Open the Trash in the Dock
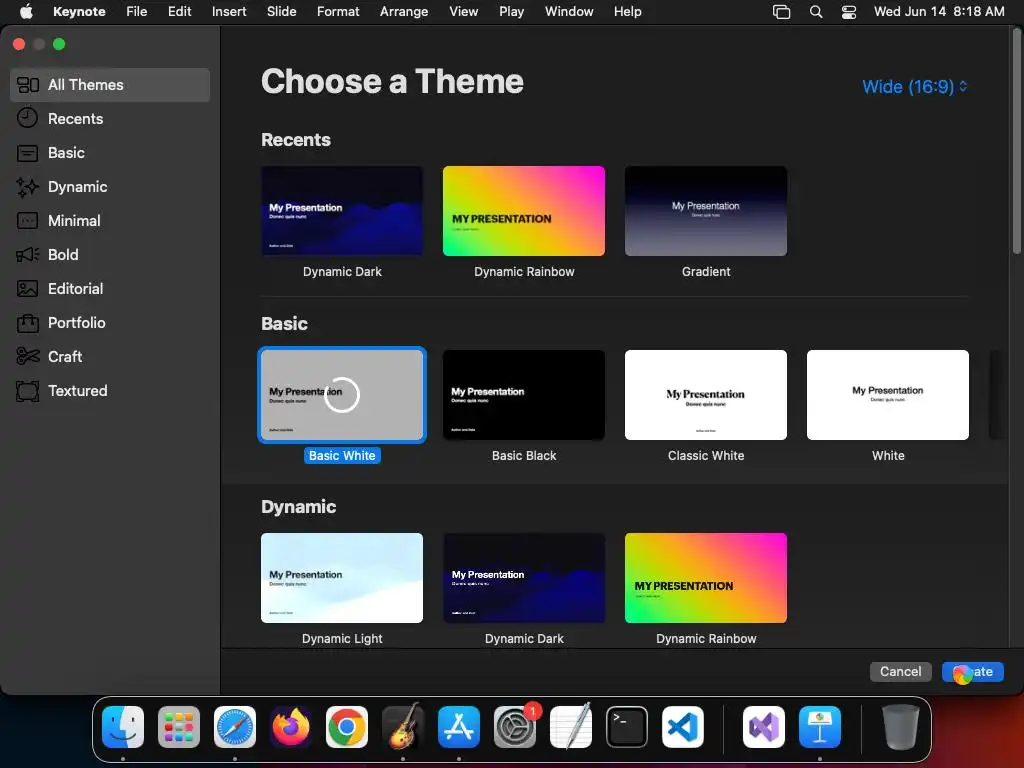Screen dimensions: 1024x768 pos(901,727)
